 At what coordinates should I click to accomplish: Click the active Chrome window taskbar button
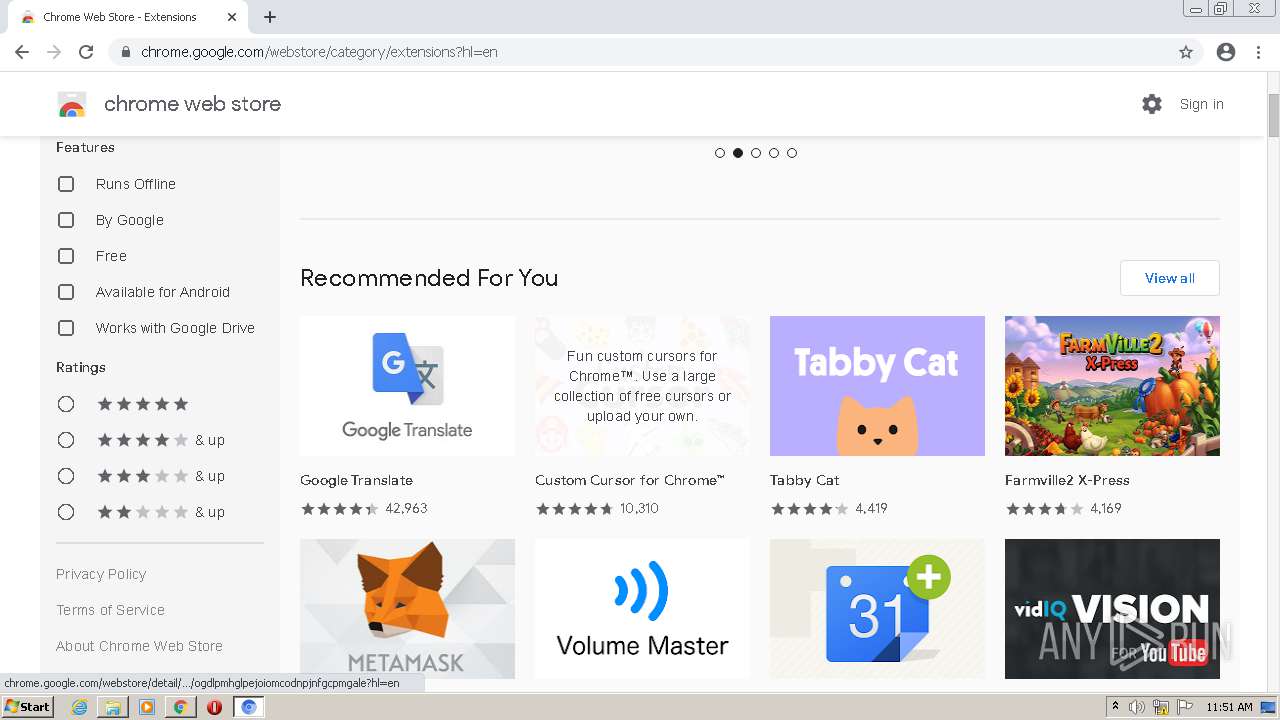coord(249,707)
